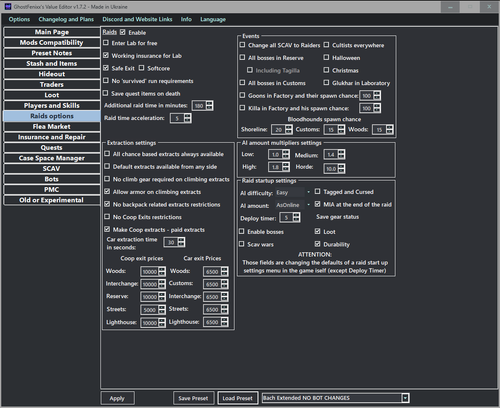The image size is (500, 408).
Task: Enable Softcore checkbox
Action: [x=141, y=68]
